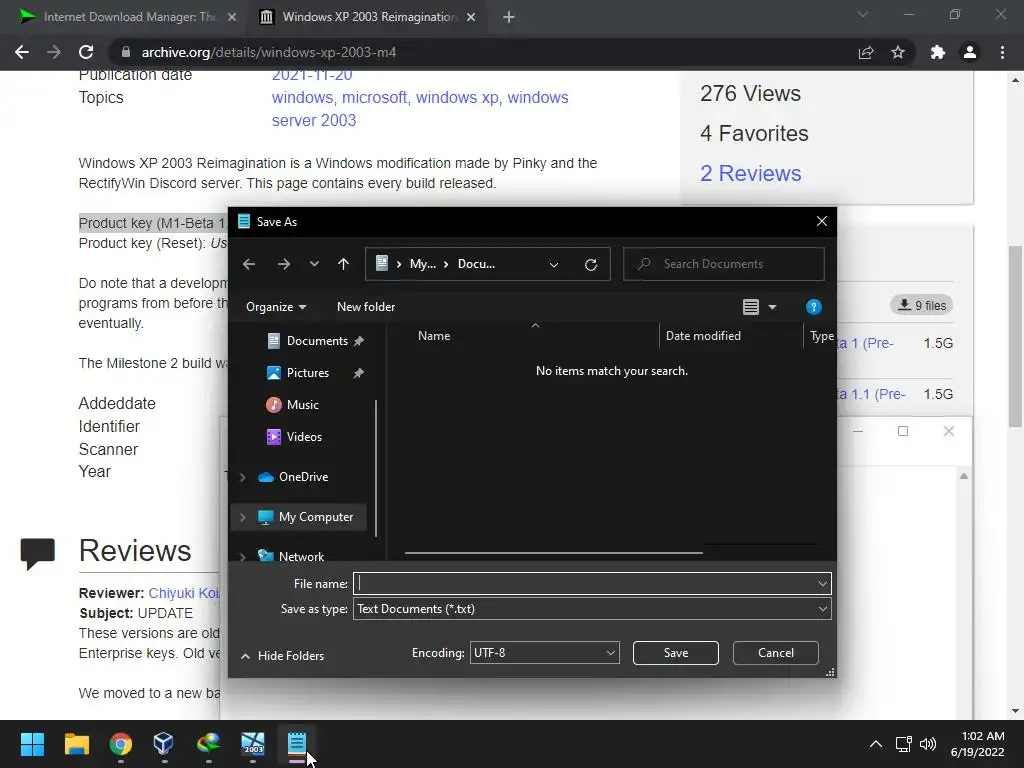Expand the Network tree node
This screenshot has width=1024, height=768.
tap(242, 557)
